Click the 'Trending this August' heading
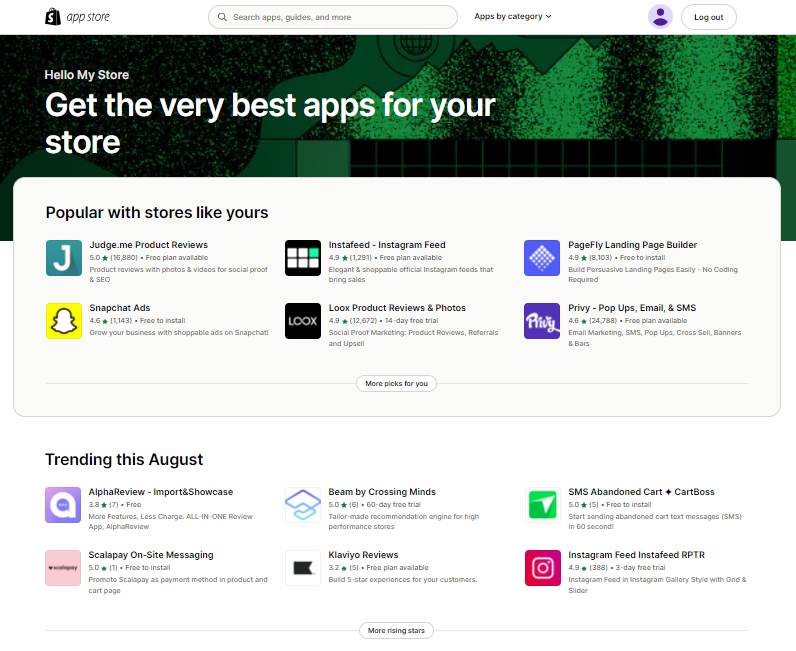The height and width of the screenshot is (651, 796). 124,459
